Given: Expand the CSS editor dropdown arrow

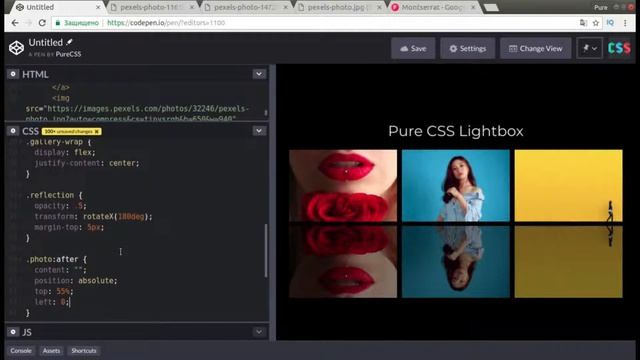Looking at the screenshot, I should point(259,131).
